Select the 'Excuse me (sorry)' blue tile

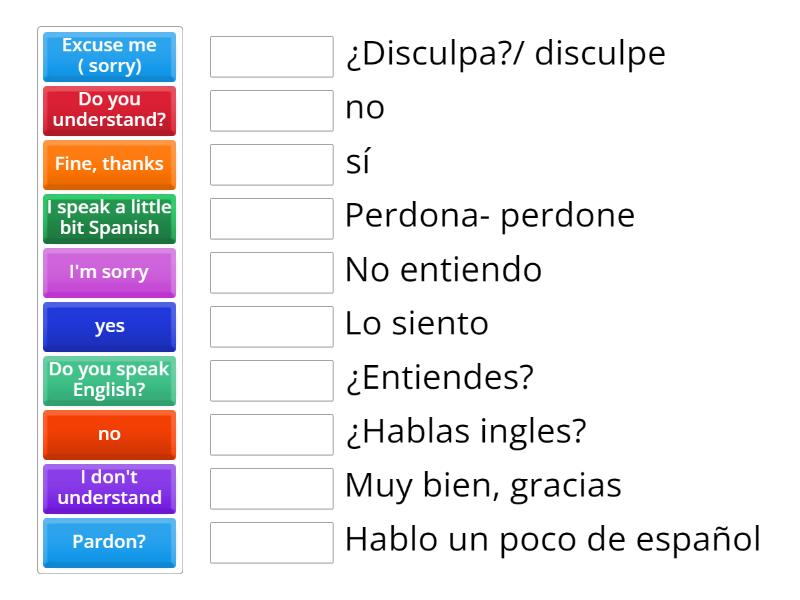(109, 57)
